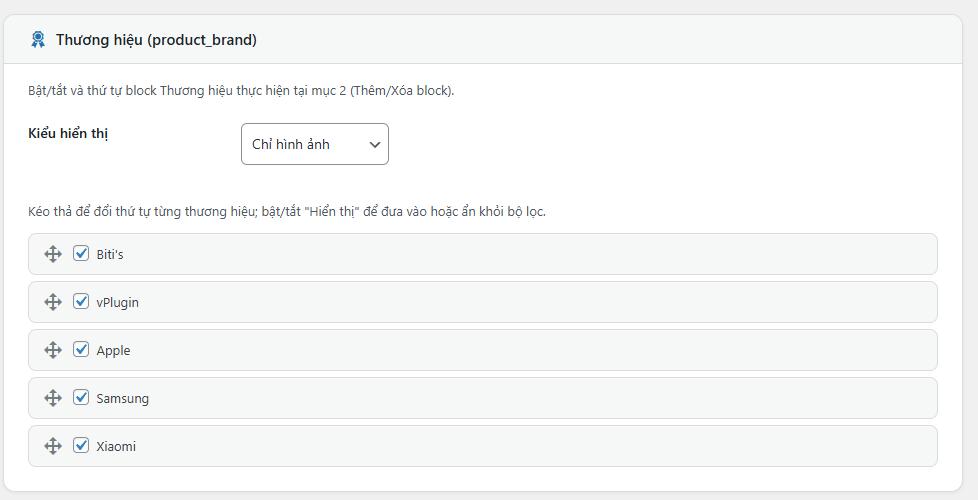Click the drag handle icon for vPlugin

53,302
